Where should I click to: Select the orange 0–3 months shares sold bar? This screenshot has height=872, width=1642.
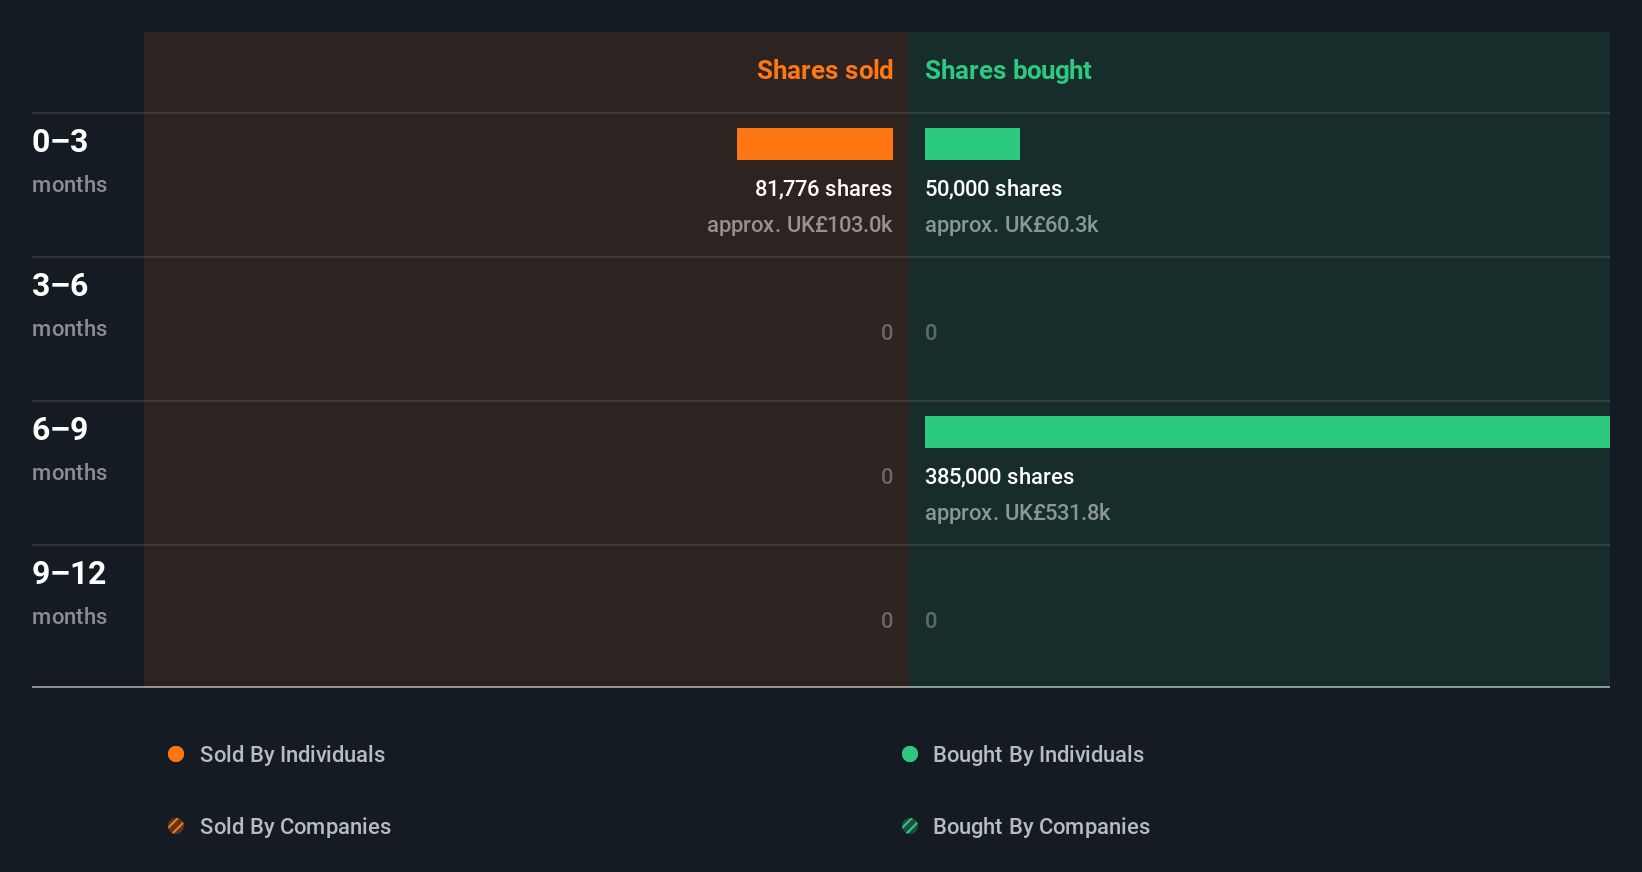tap(815, 144)
